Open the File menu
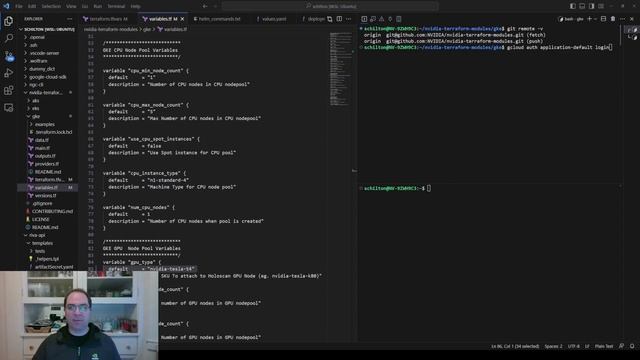The width and height of the screenshot is (640, 360). 19,6
